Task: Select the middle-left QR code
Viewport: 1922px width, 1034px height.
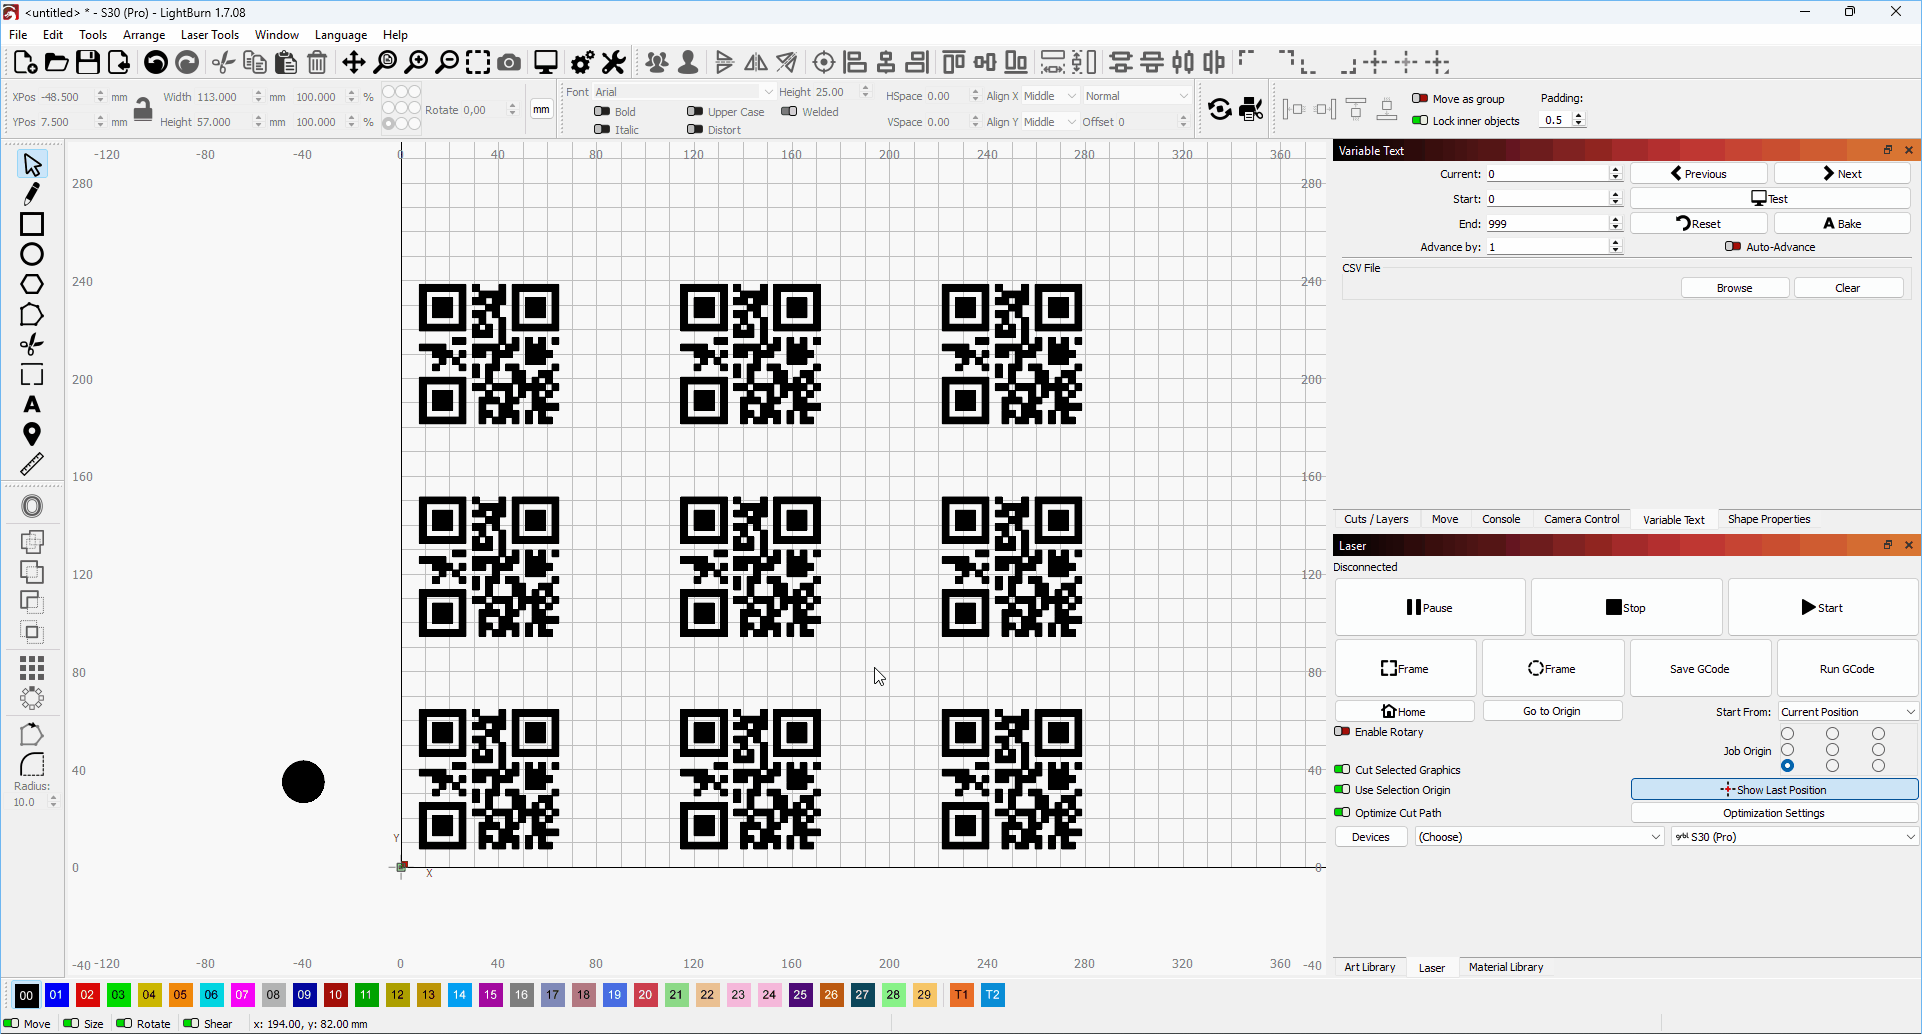Action: [x=489, y=567]
